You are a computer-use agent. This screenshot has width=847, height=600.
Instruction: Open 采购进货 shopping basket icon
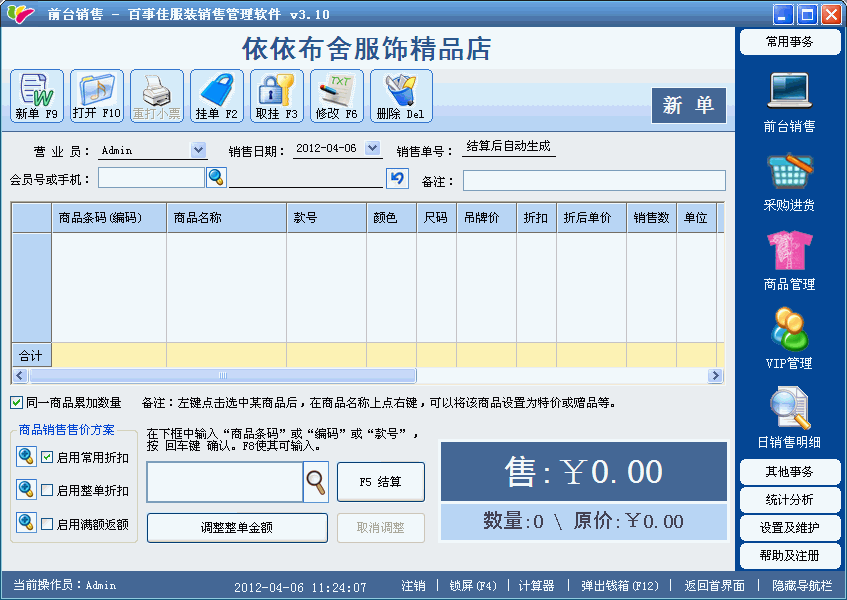(789, 182)
